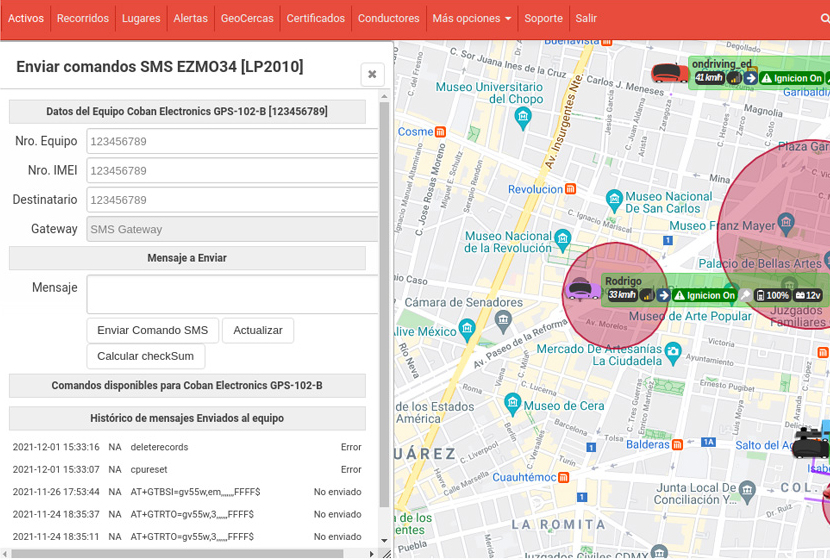The width and height of the screenshot is (830, 560).
Task: Click Rodrigo's Ignicion On status badge
Action: point(705,295)
